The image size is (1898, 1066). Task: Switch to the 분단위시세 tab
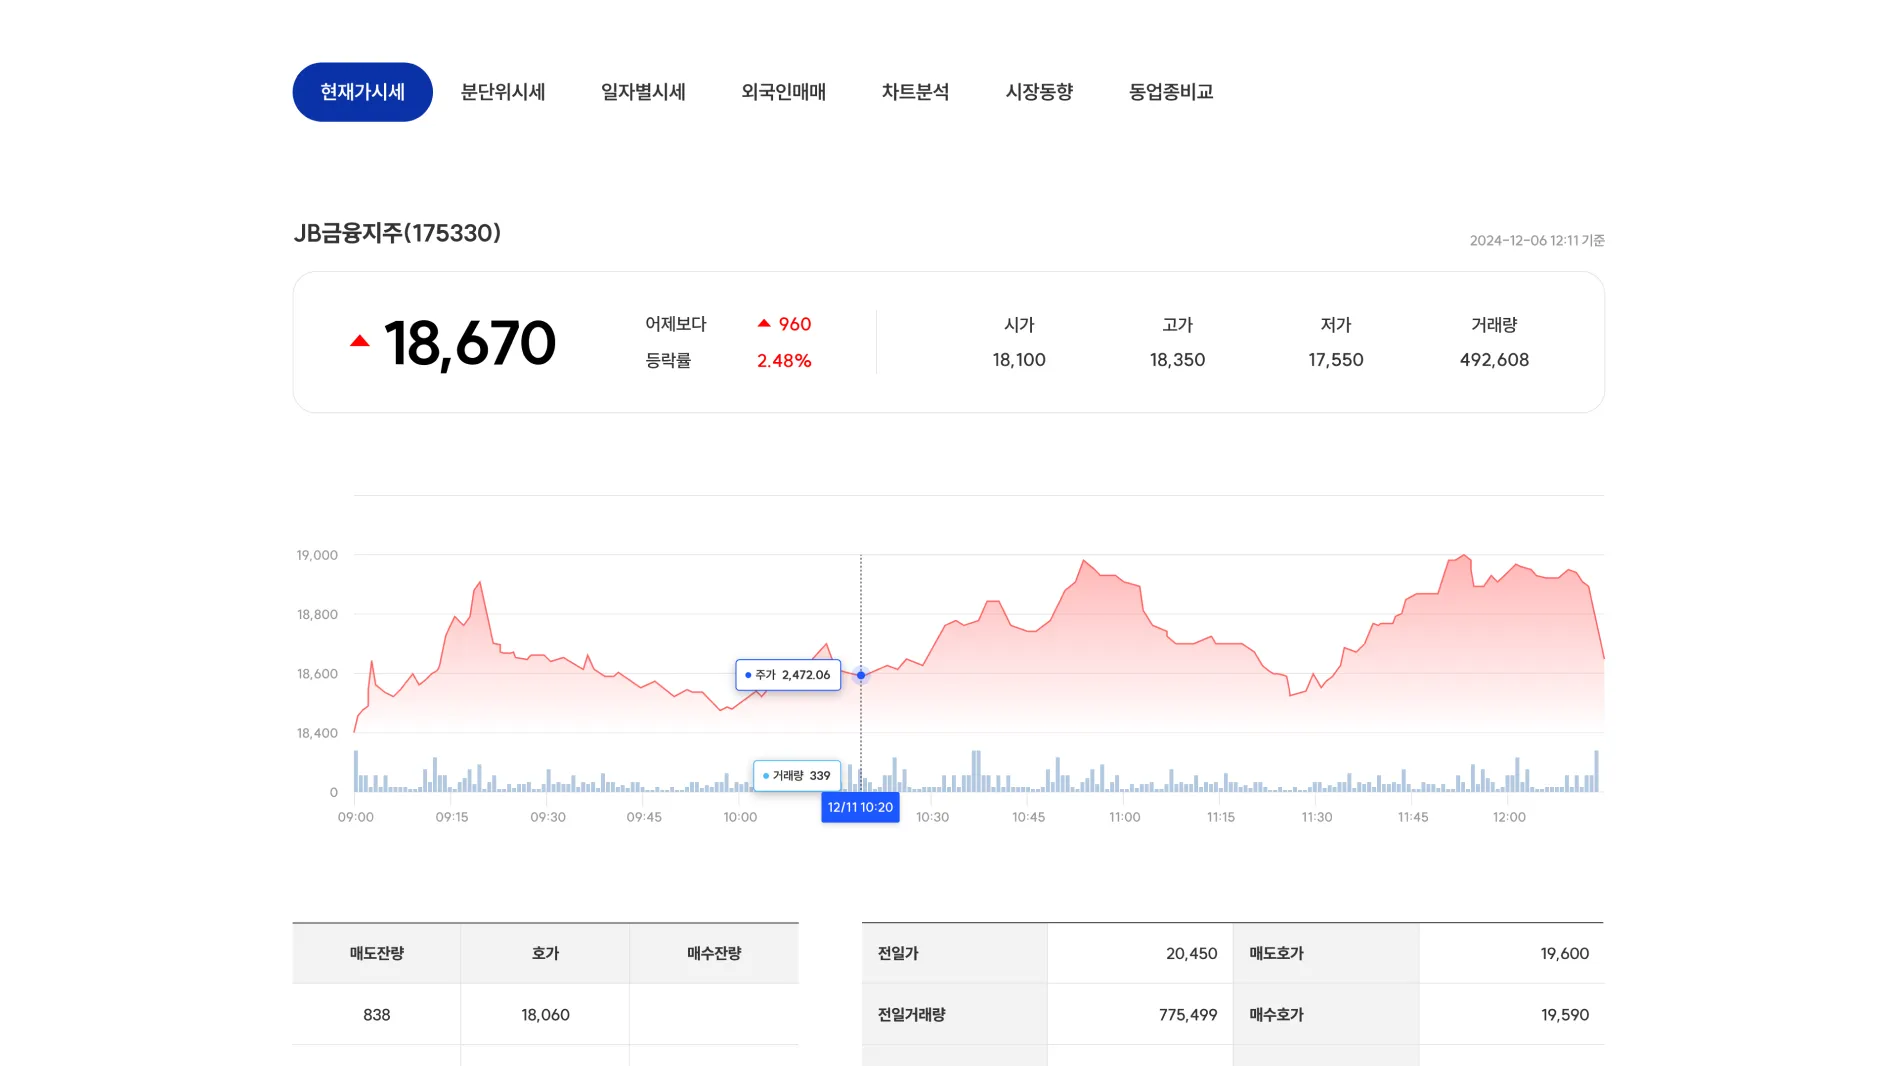(503, 92)
